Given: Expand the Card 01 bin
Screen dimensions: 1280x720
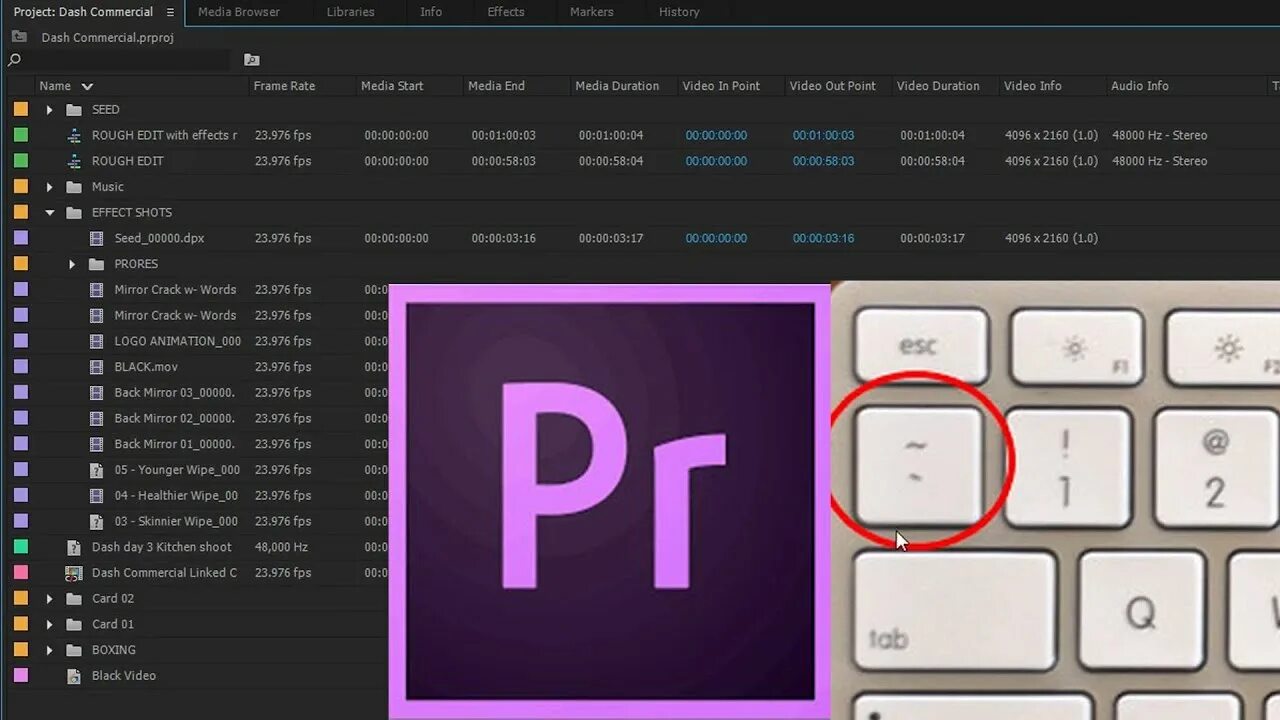Looking at the screenshot, I should coord(49,625).
